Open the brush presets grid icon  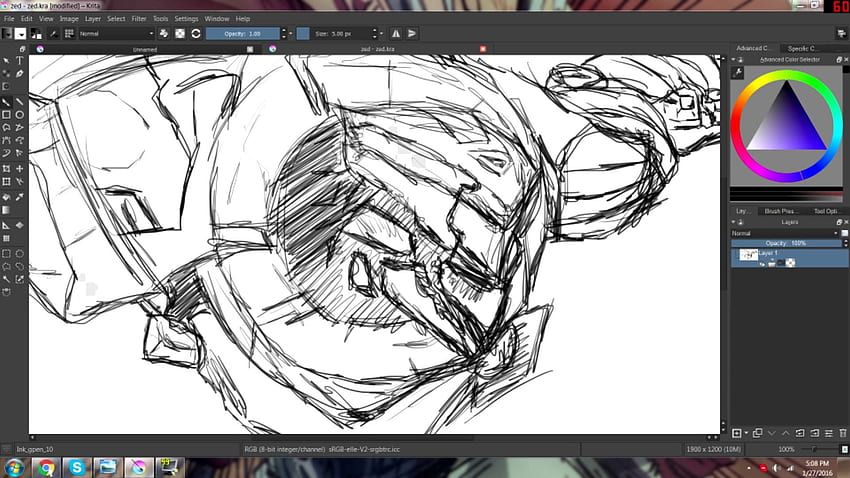[69, 34]
